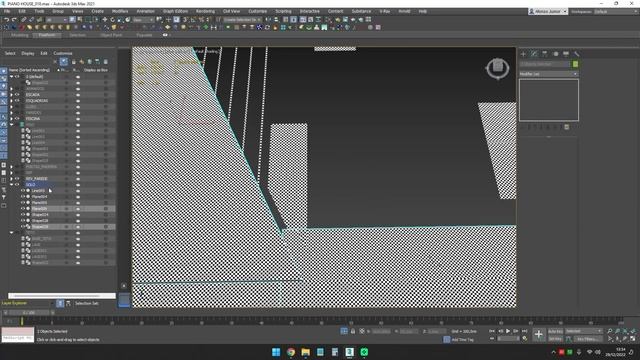Open the Display tab in command panel

pyautogui.click(x=566, y=53)
